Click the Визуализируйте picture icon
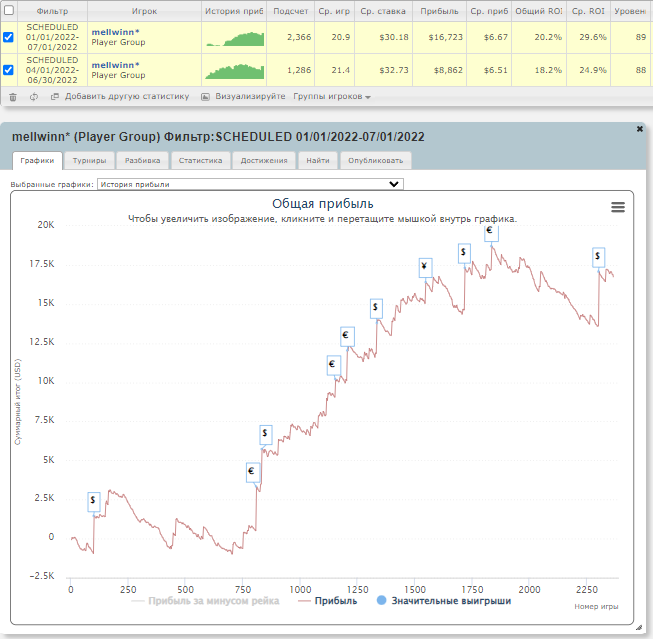This screenshot has height=639, width=653. coord(205,97)
